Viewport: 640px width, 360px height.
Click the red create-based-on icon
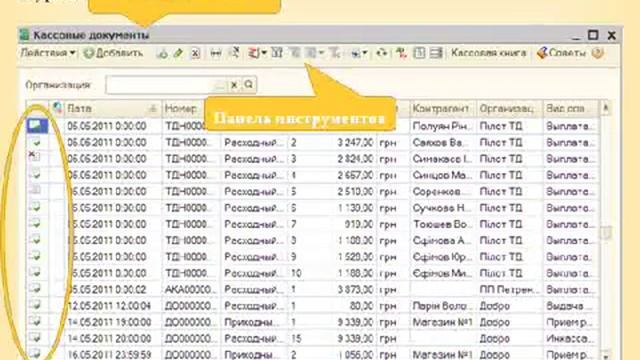(x=253, y=53)
